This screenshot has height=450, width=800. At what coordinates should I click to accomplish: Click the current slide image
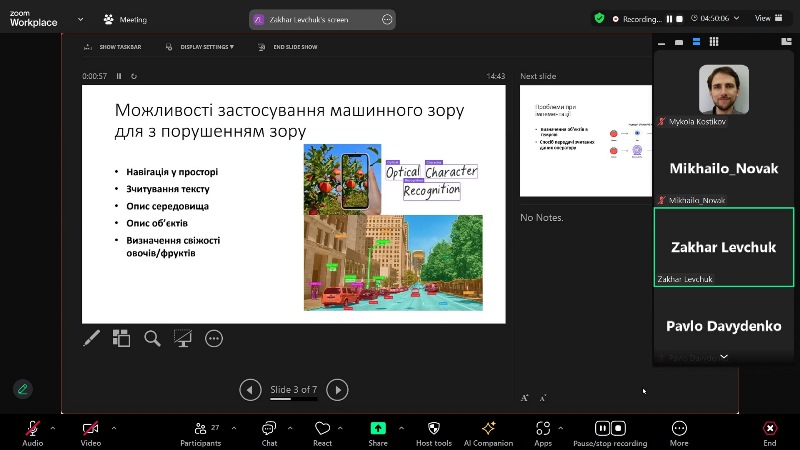294,204
